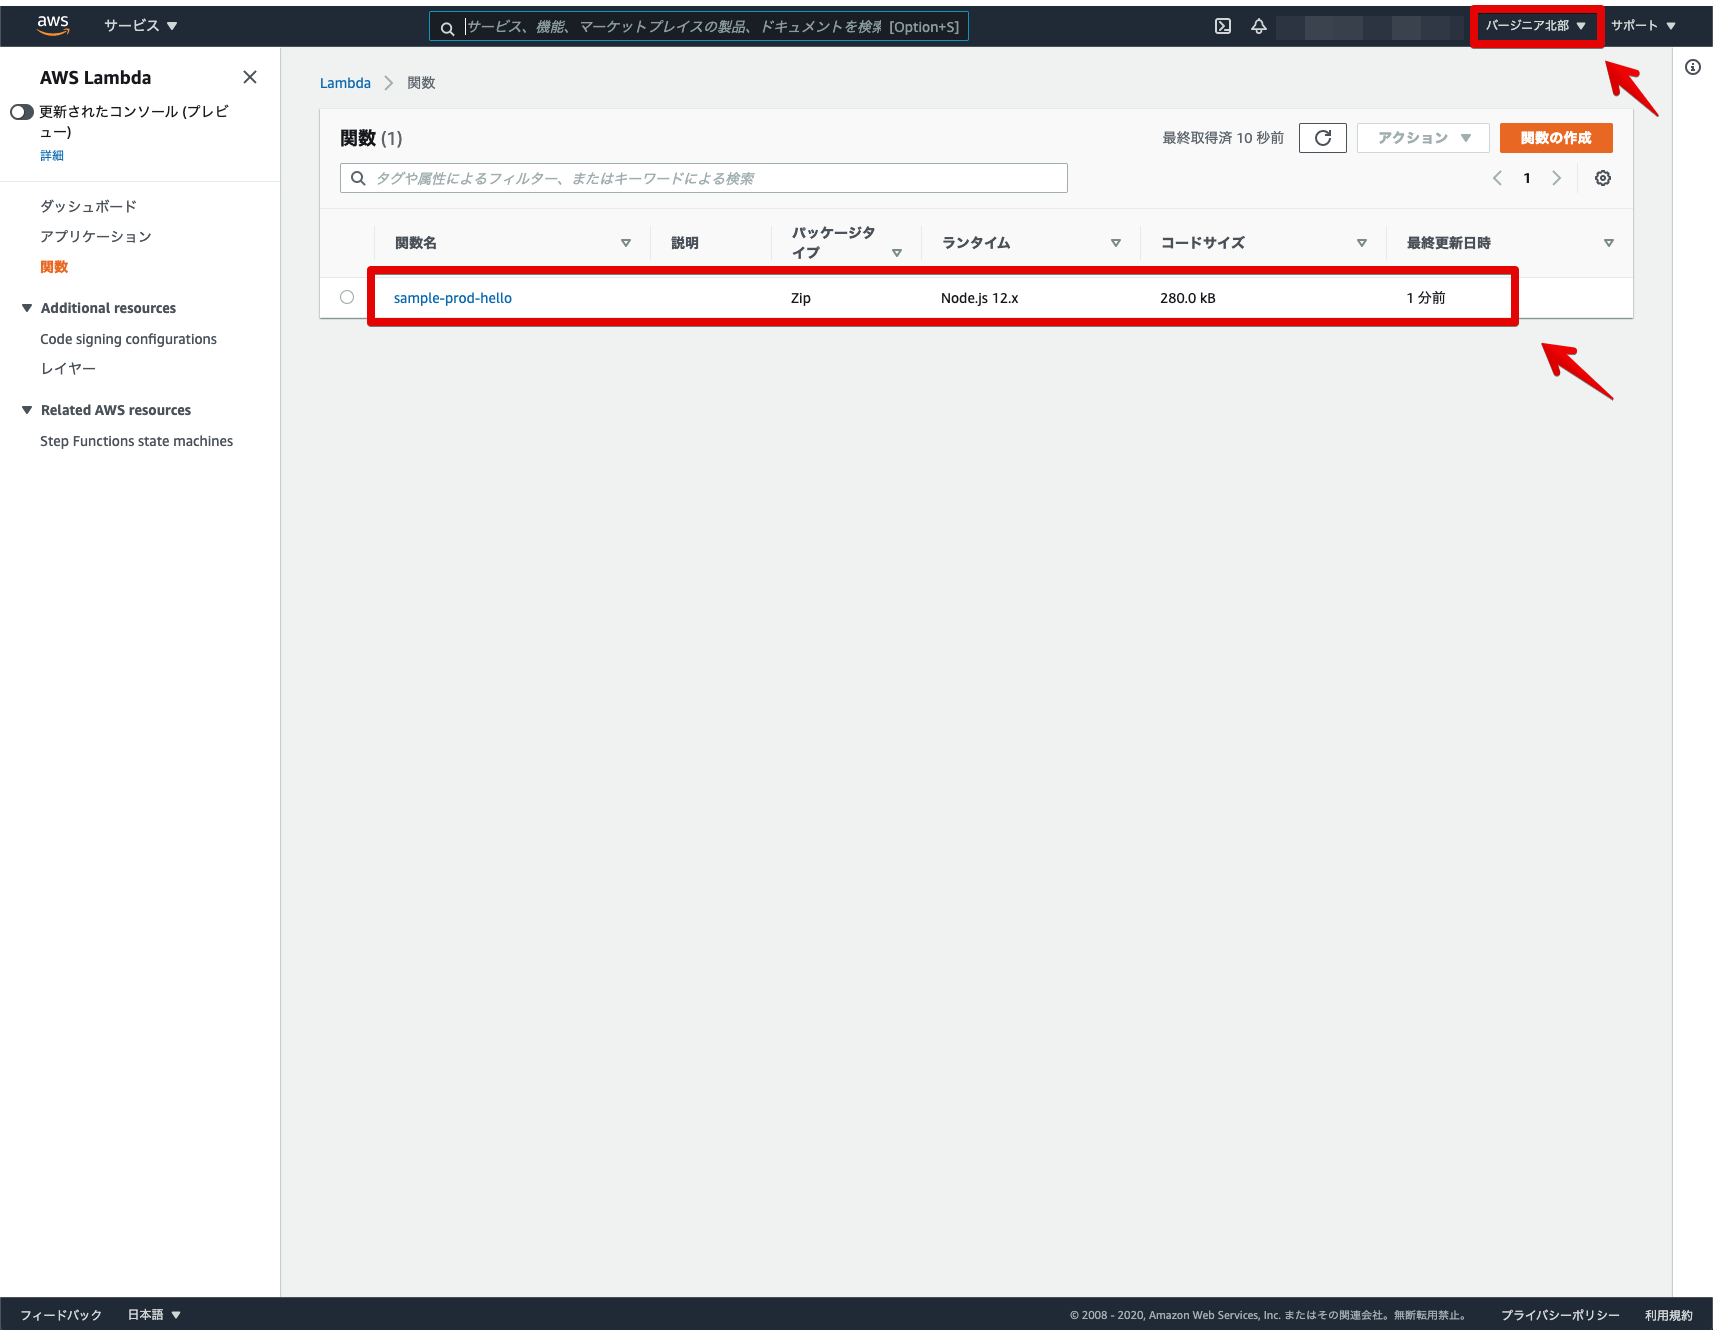Select 関数 in the sidebar
Screen dimensions: 1713x1330
54,267
